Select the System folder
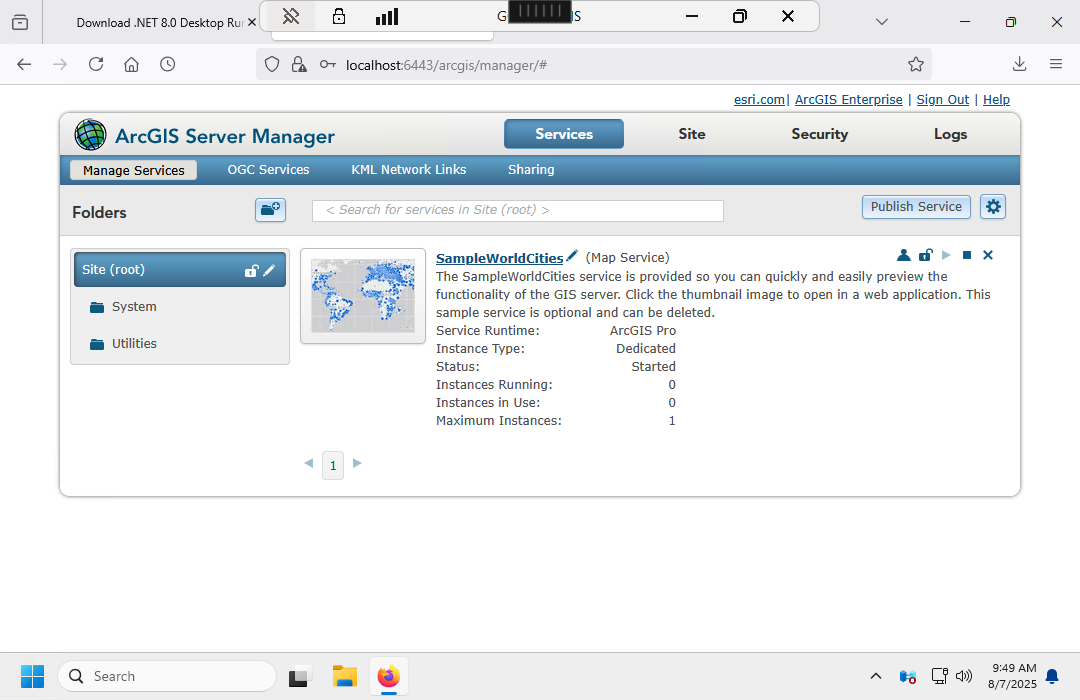 pyautogui.click(x=134, y=307)
